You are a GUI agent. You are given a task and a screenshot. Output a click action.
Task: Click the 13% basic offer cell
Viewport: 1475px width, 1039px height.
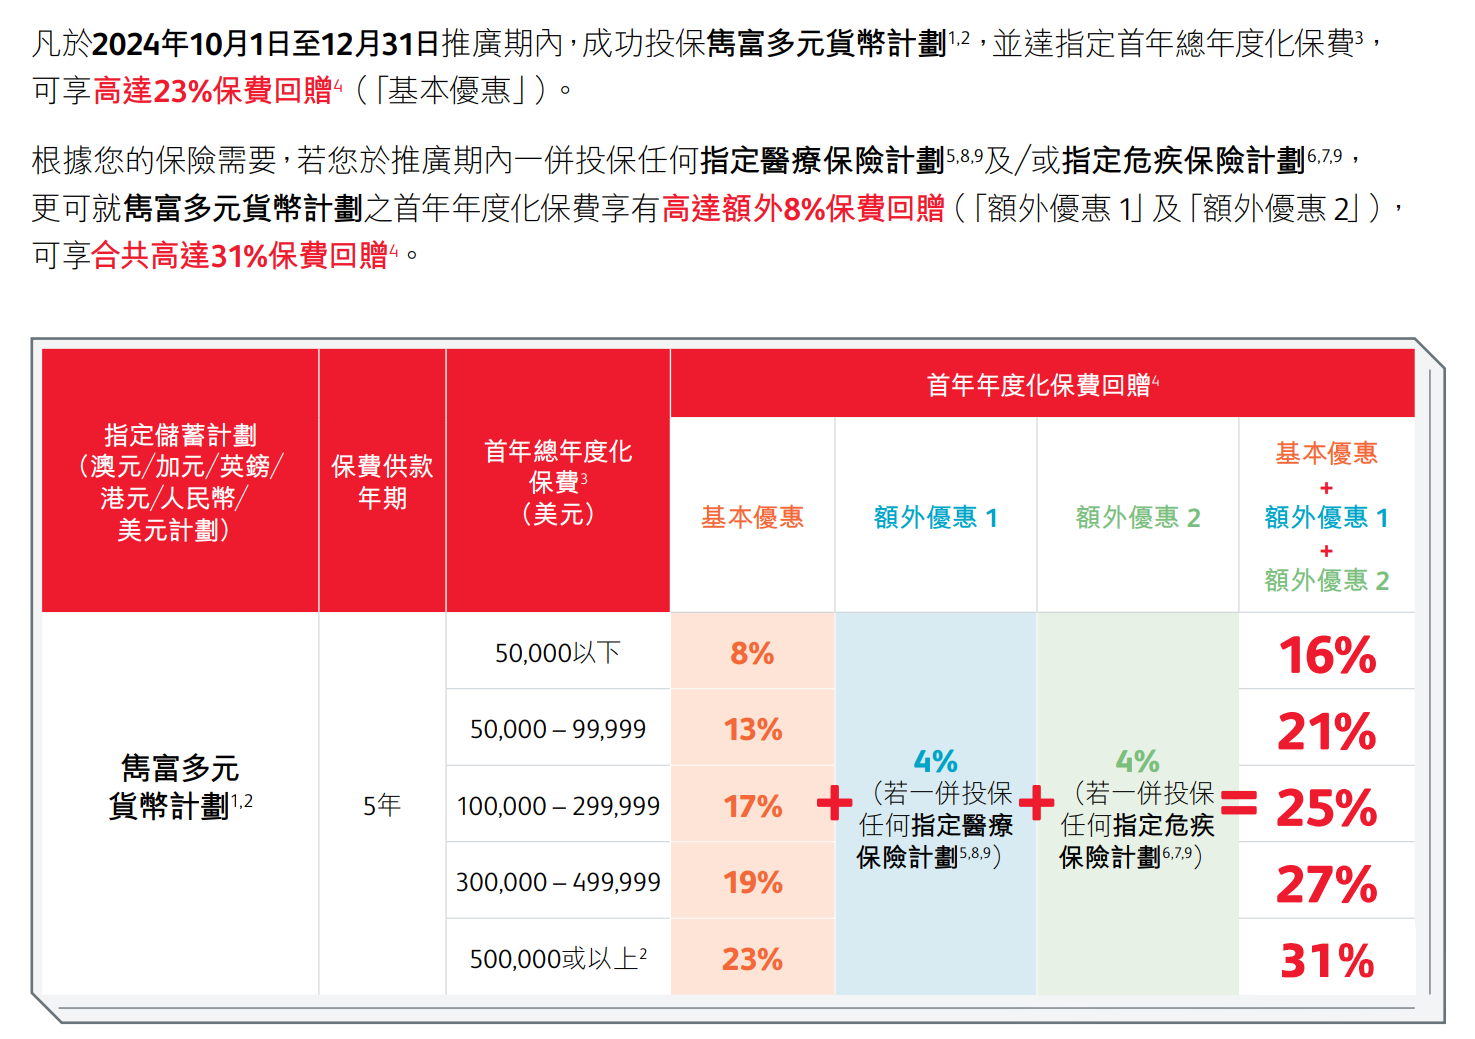(752, 729)
